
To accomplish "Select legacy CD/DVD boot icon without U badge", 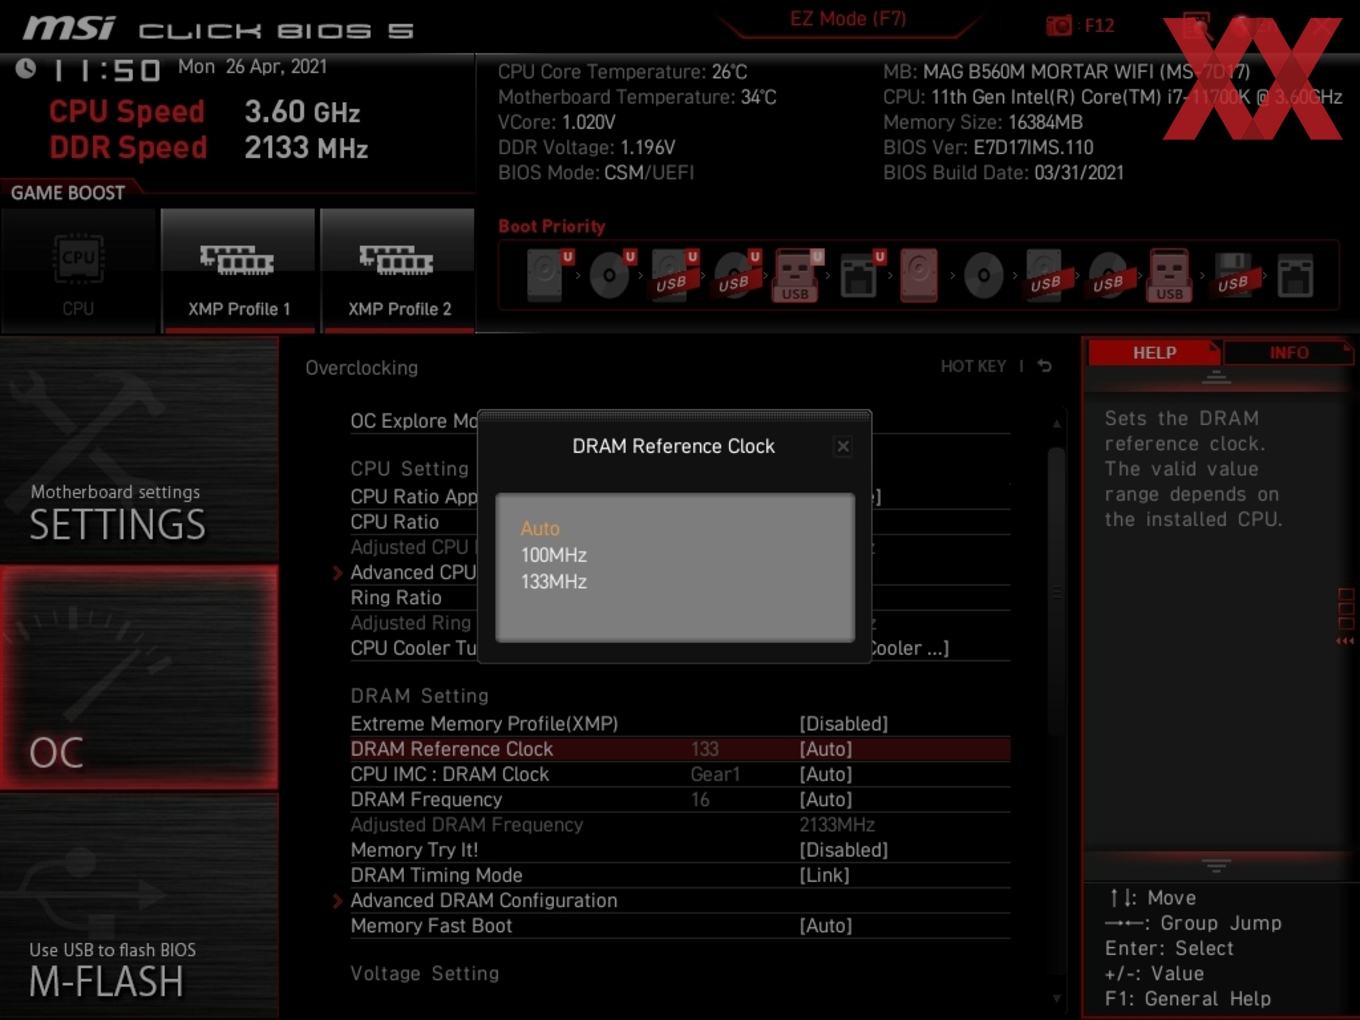I will (x=984, y=275).
